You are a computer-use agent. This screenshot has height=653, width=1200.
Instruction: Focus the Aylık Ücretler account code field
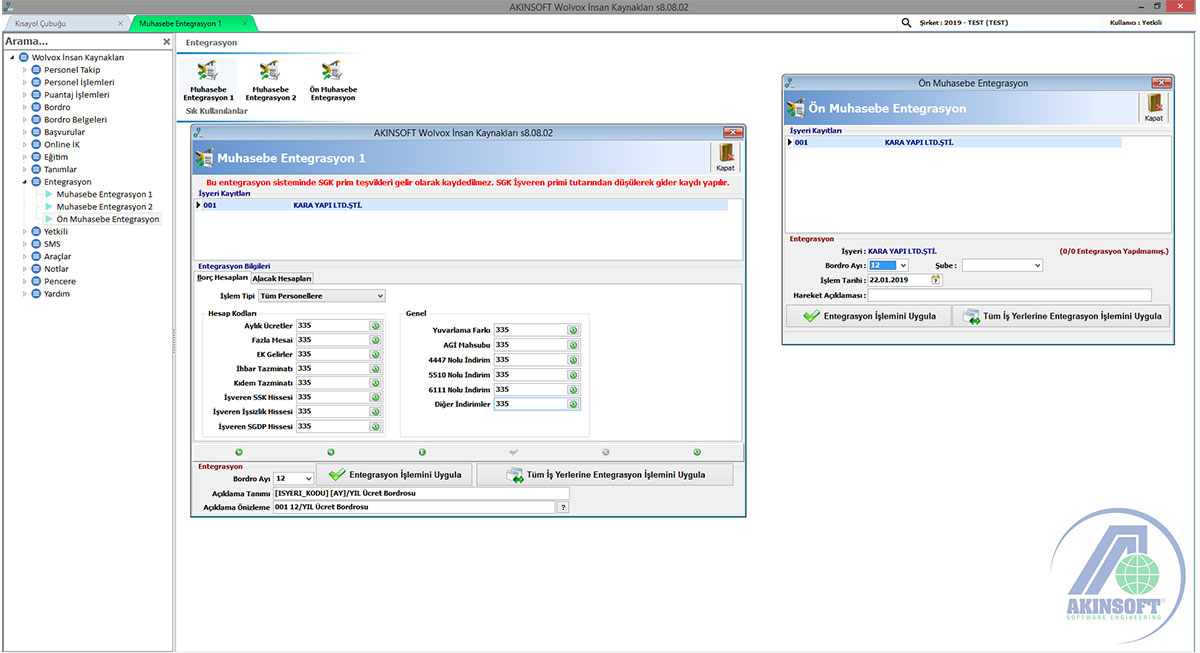[332, 326]
